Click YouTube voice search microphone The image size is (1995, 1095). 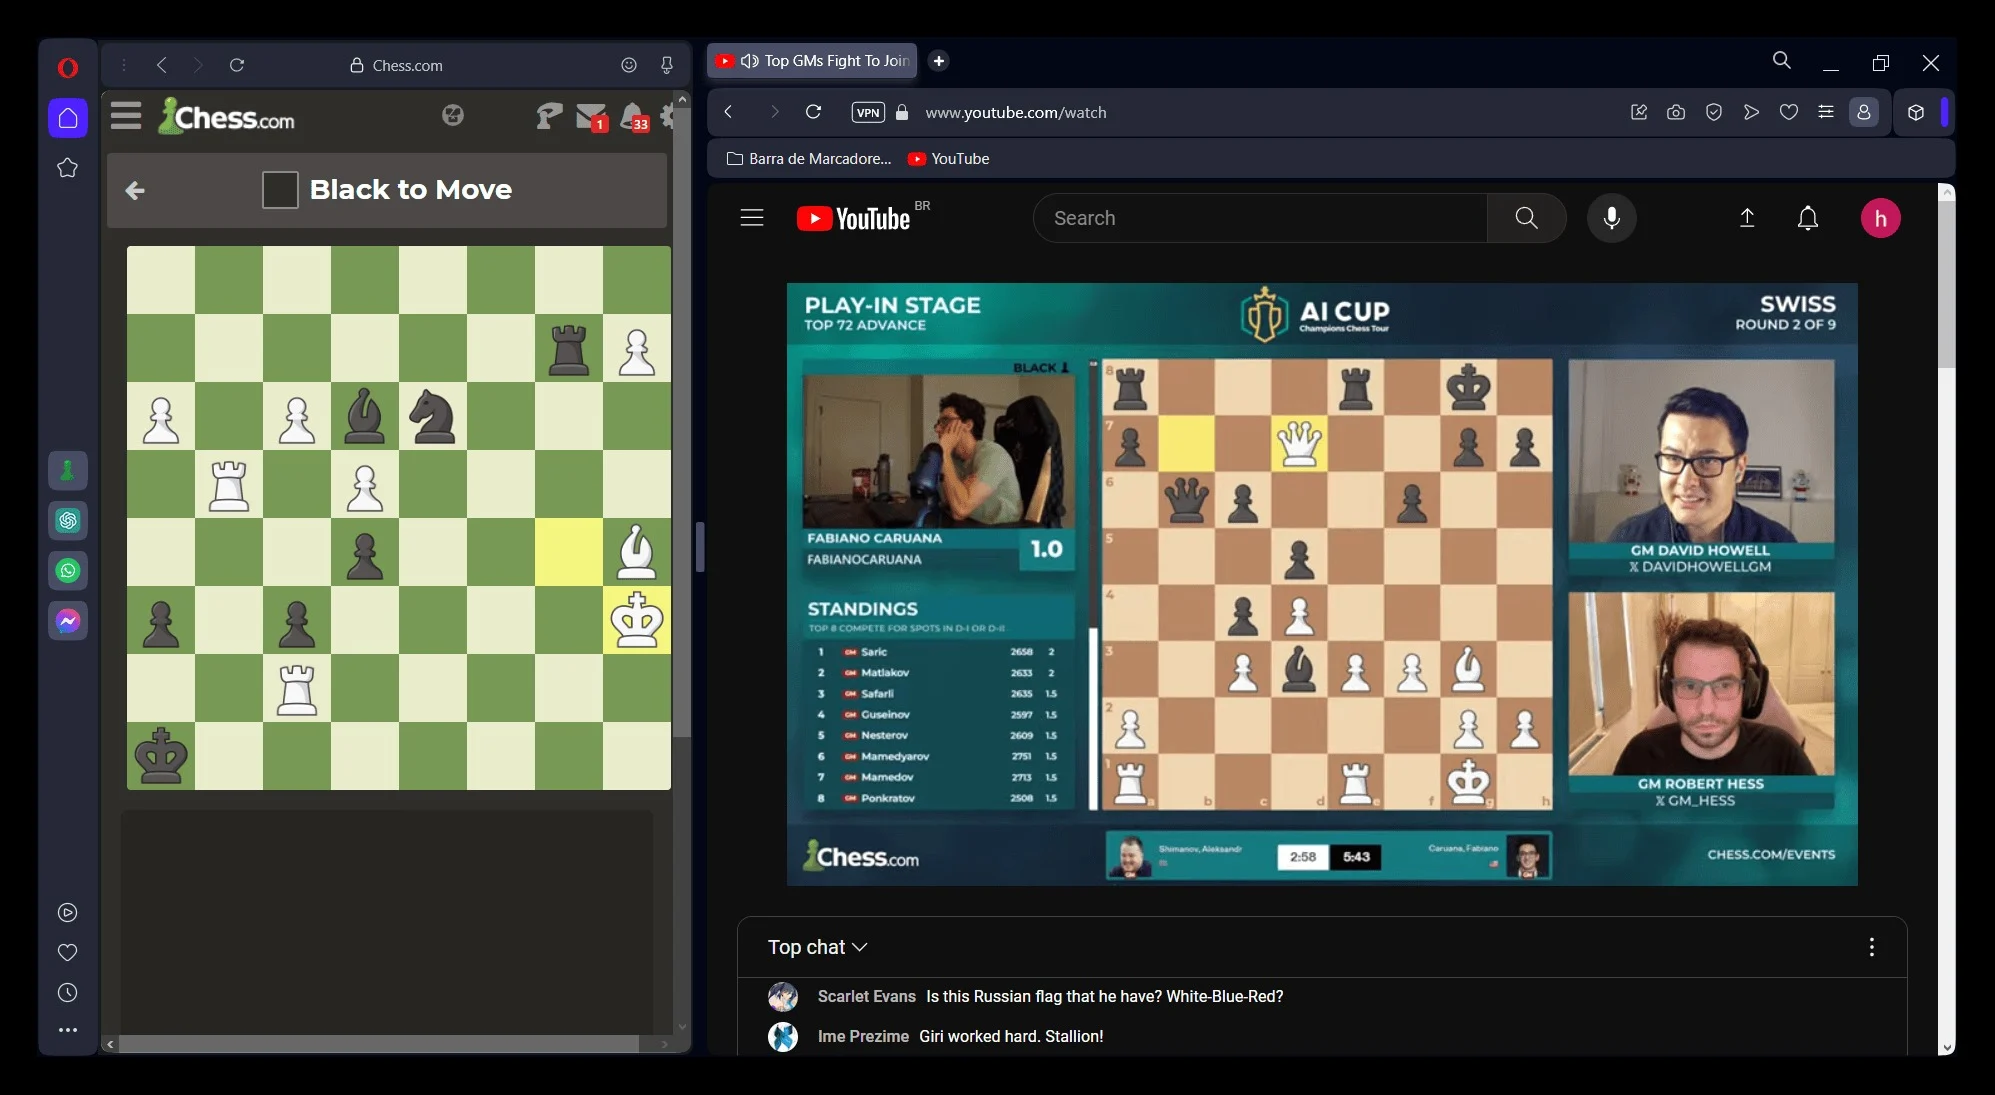tap(1611, 218)
